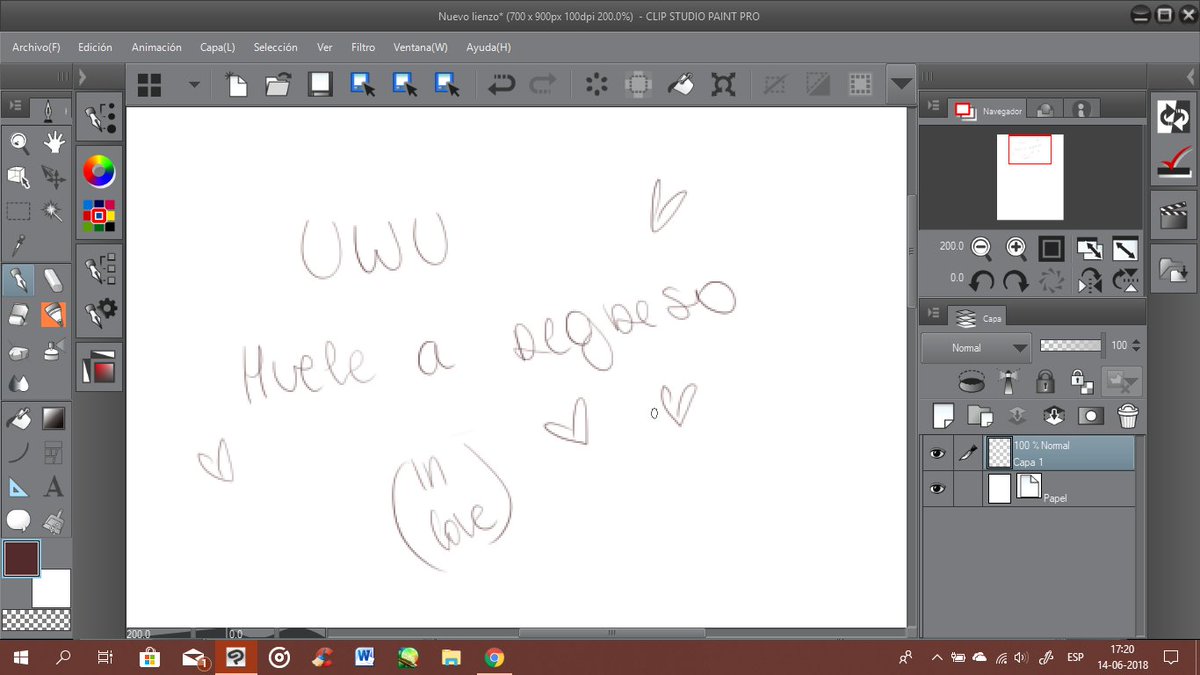Delete layer using trash icon
This screenshot has height=675, width=1200.
coord(1128,415)
